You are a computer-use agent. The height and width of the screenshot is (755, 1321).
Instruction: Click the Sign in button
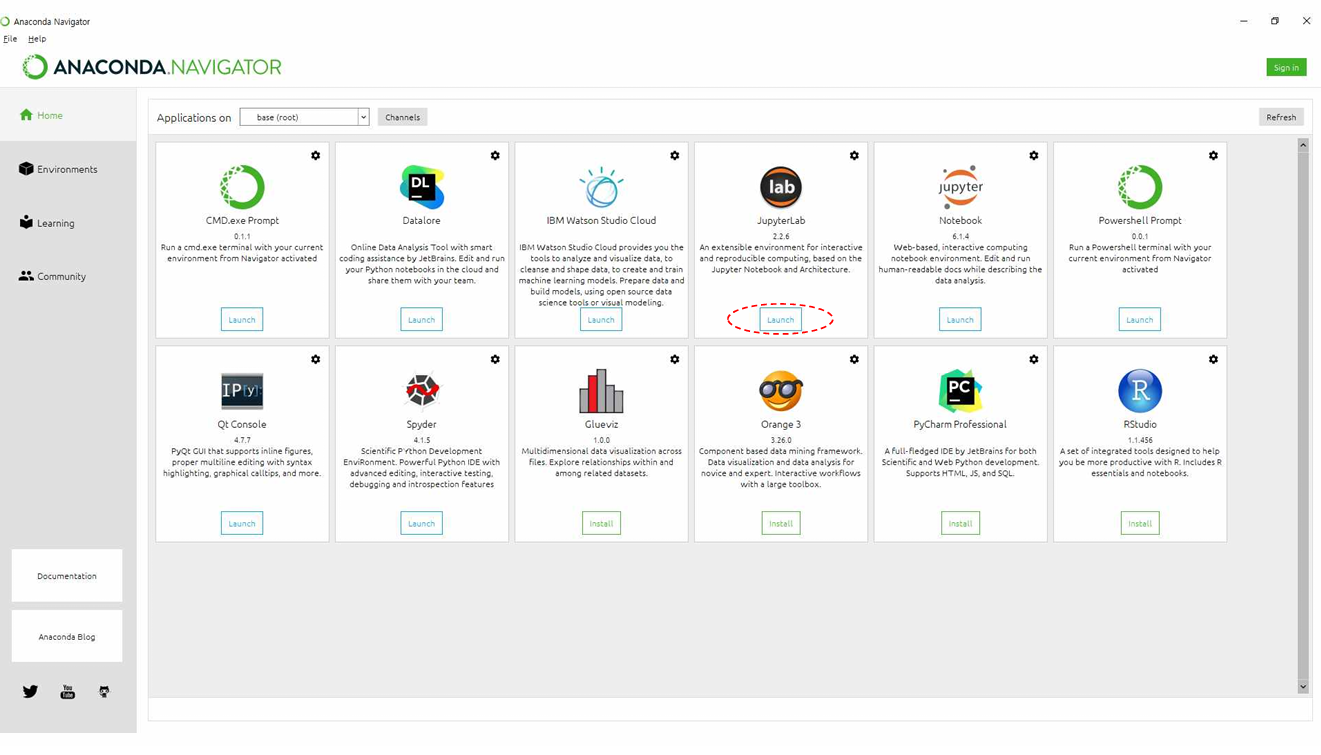point(1286,67)
